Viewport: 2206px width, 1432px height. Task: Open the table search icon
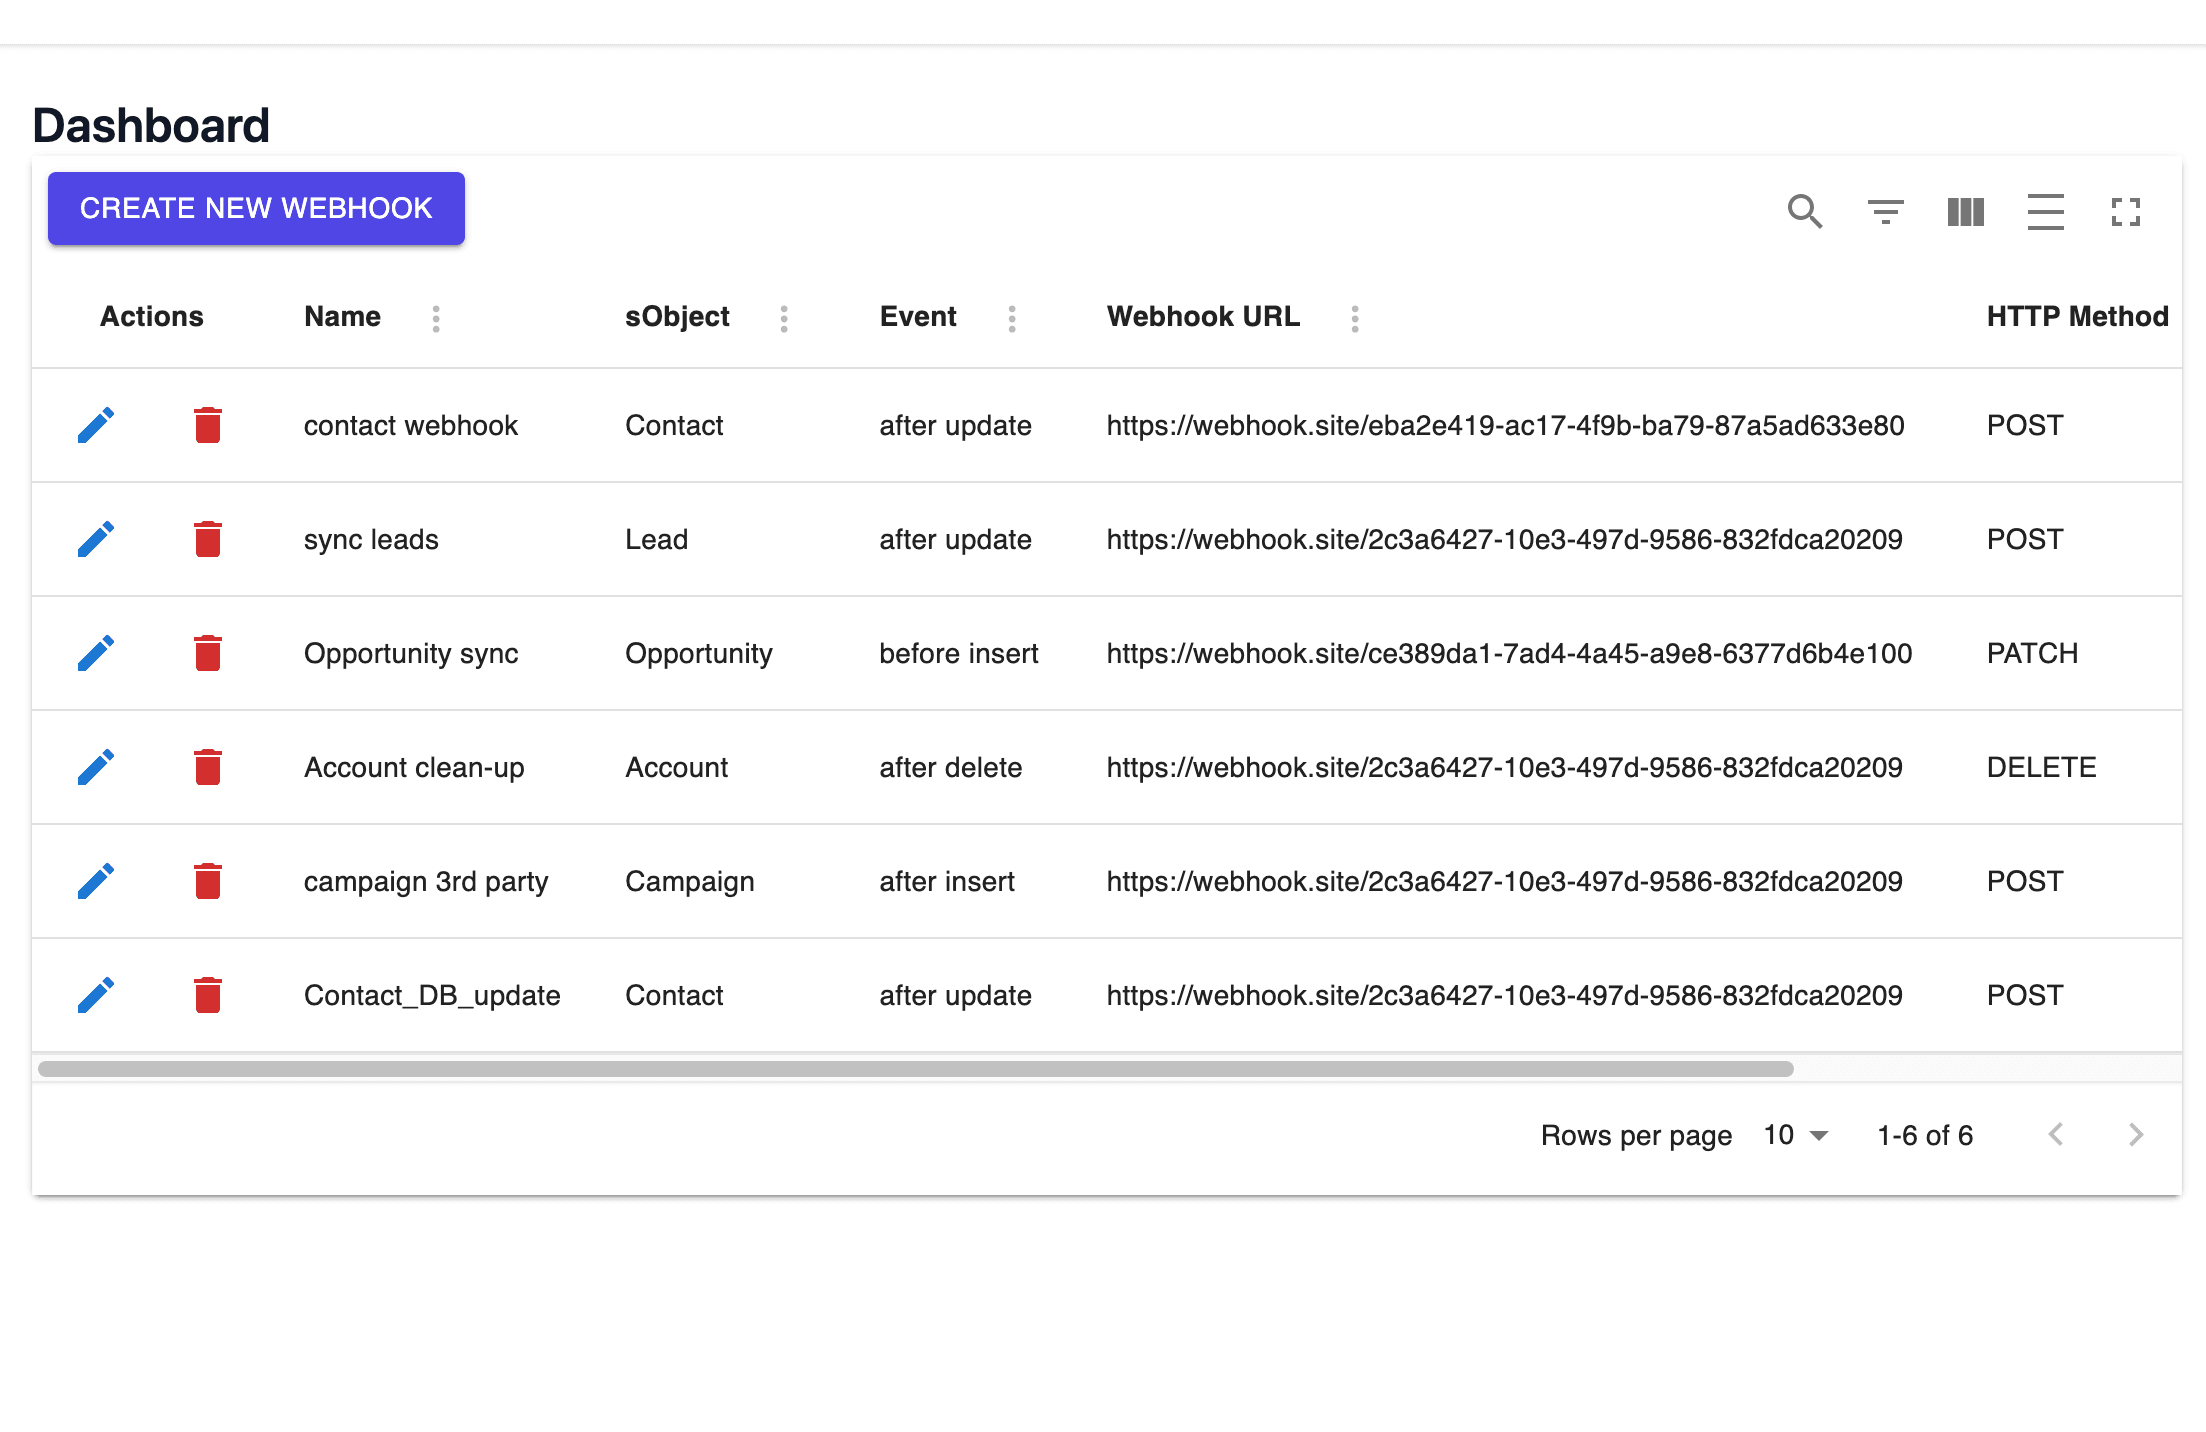1805,212
